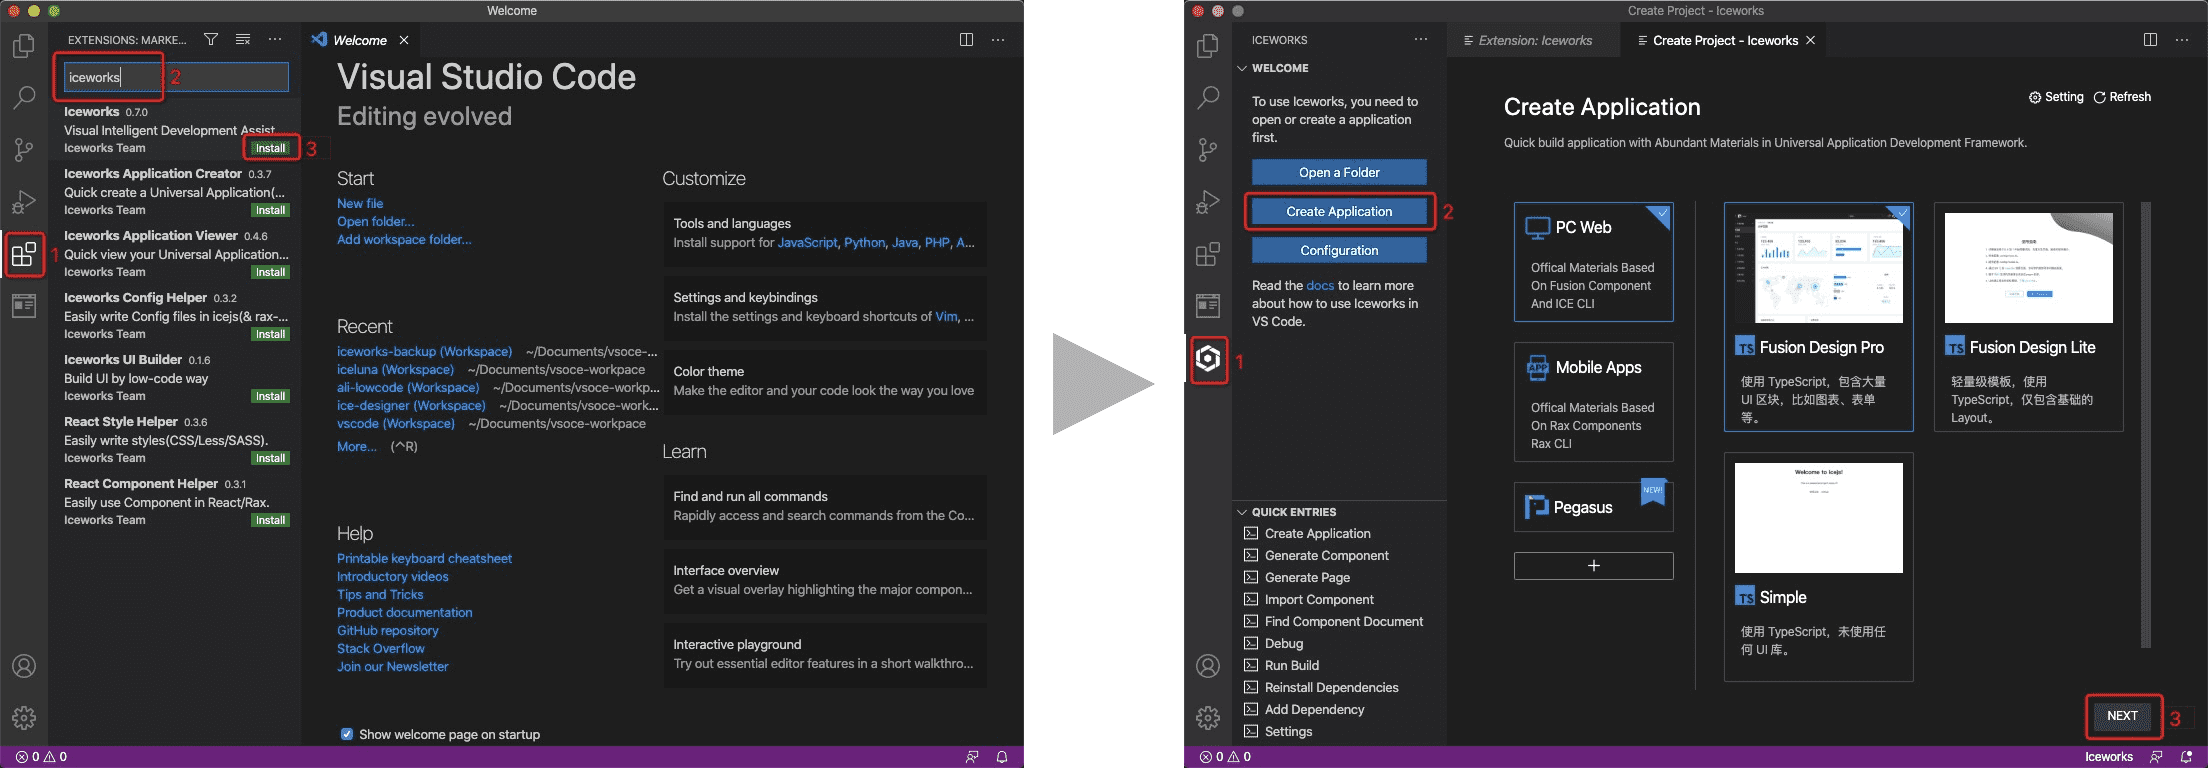
Task: Click Open a Folder button
Action: pos(1339,172)
